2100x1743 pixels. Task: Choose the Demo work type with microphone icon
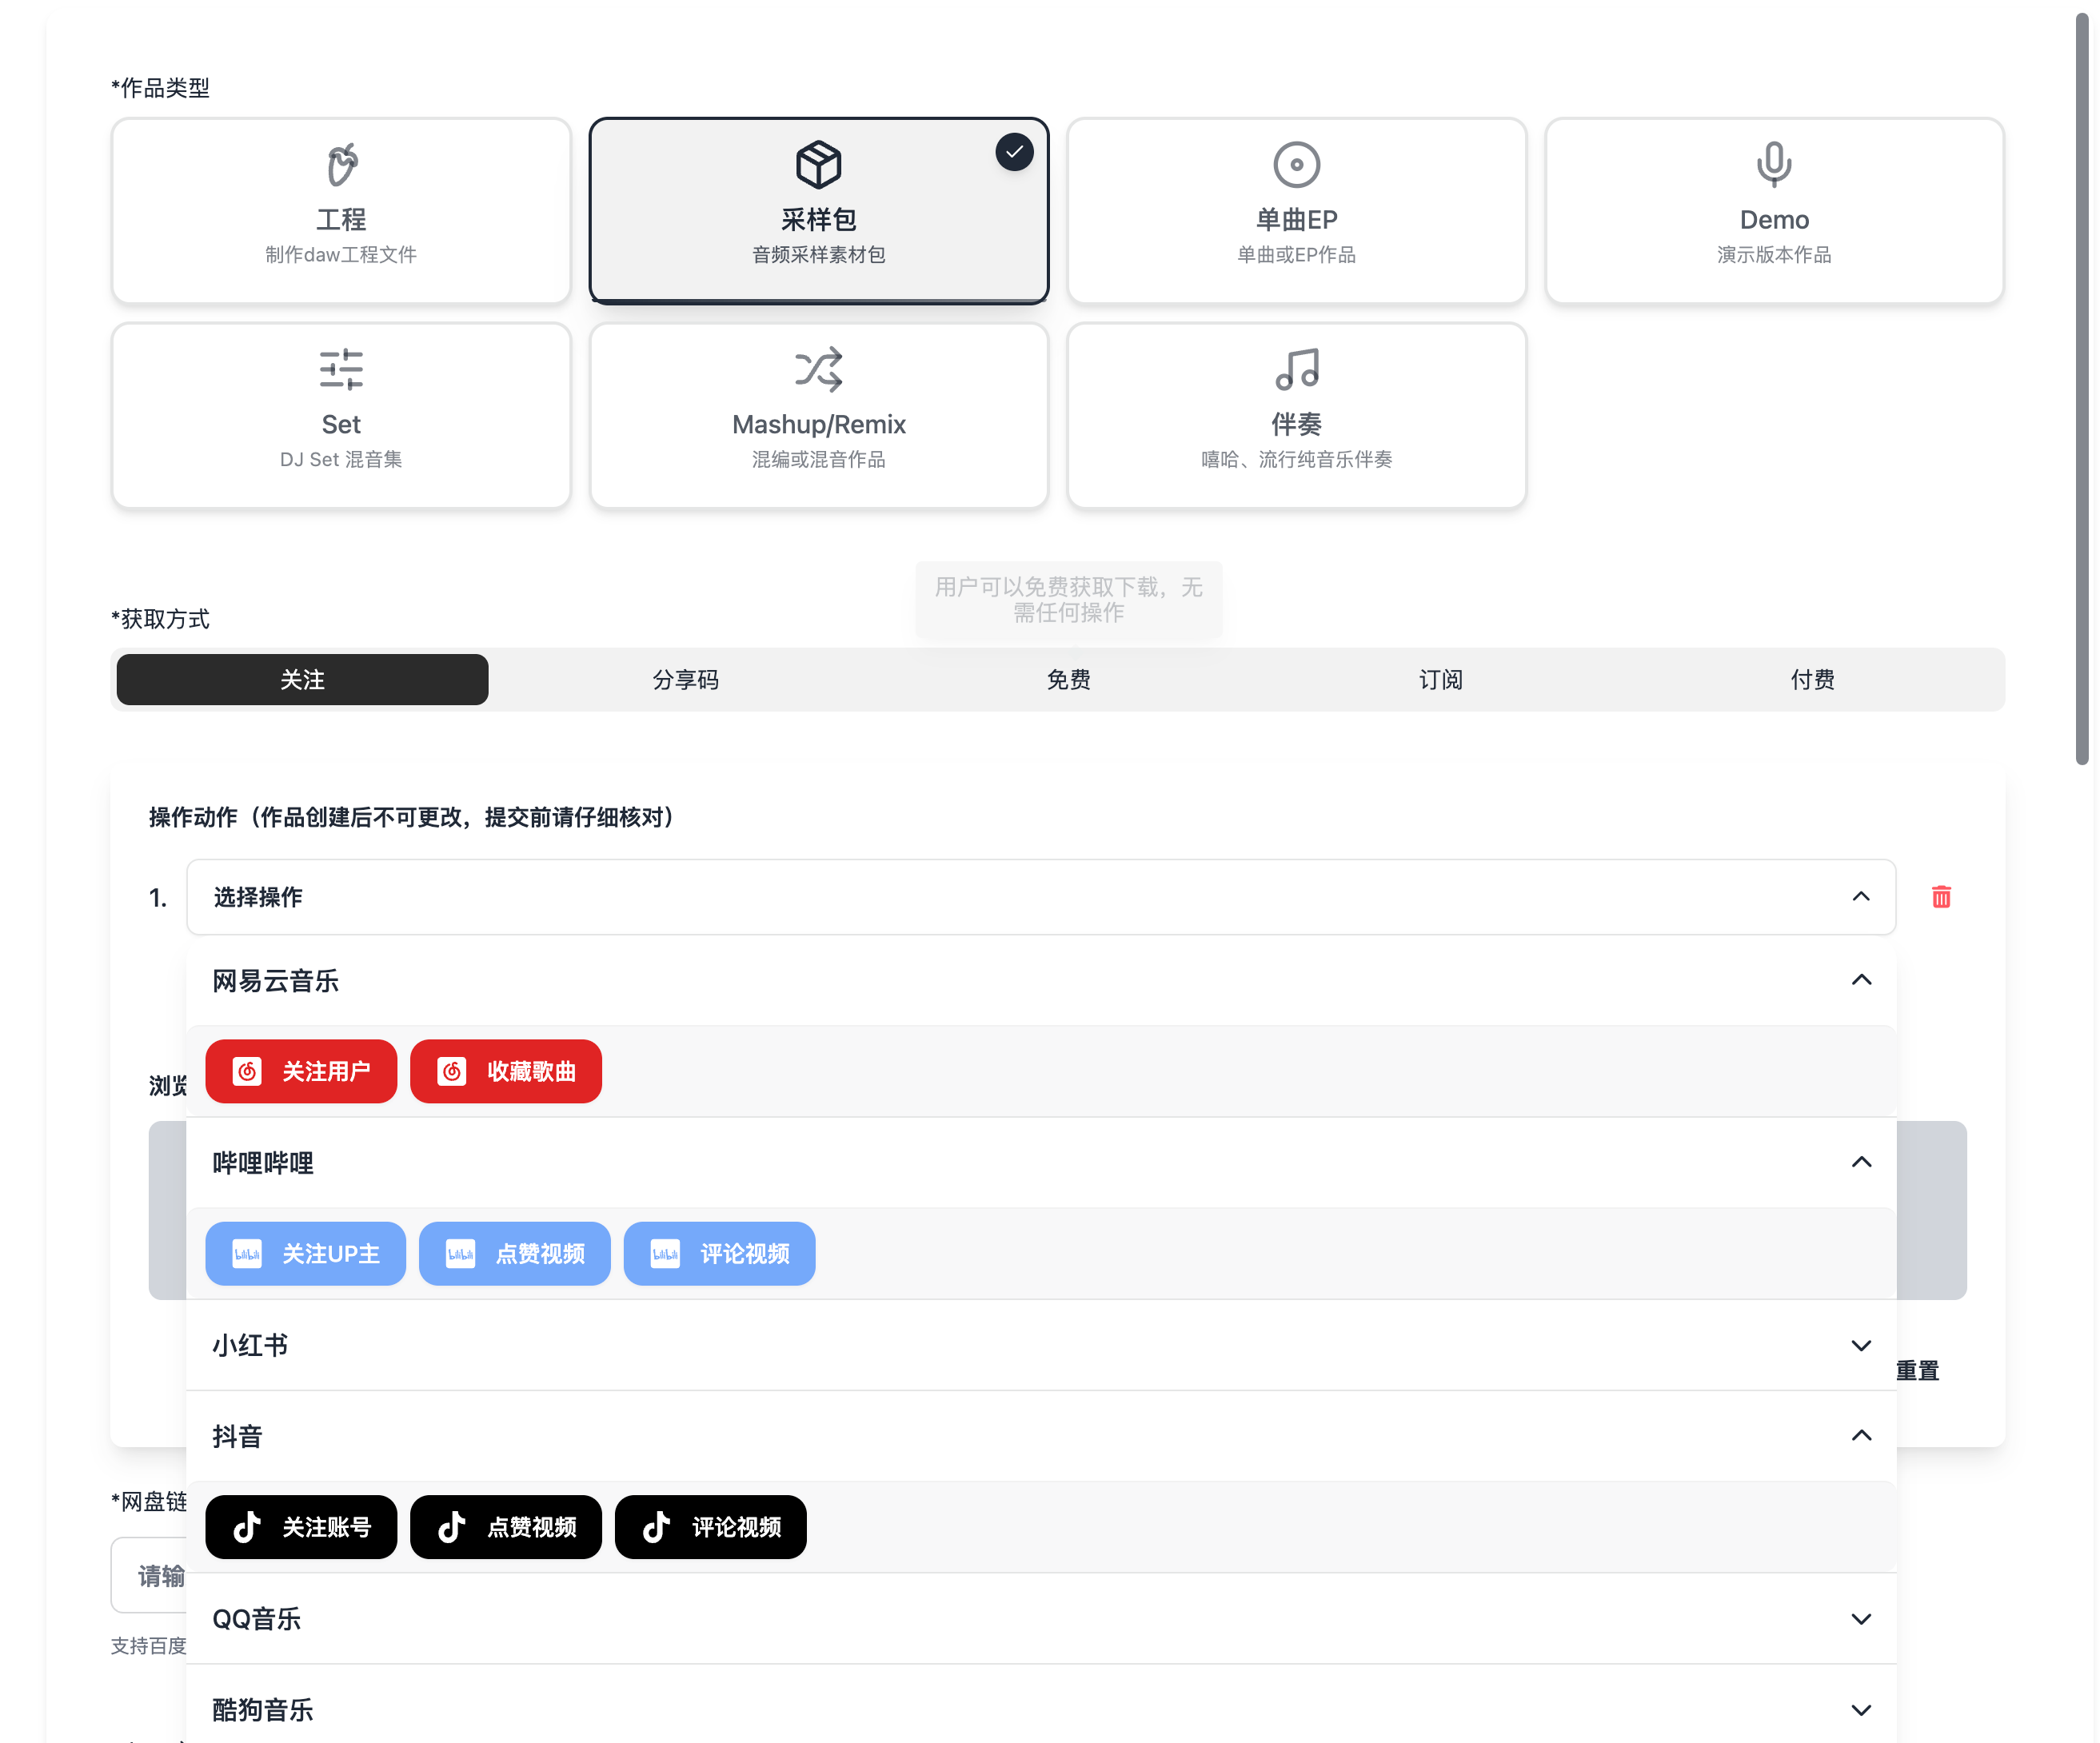[x=1773, y=210]
